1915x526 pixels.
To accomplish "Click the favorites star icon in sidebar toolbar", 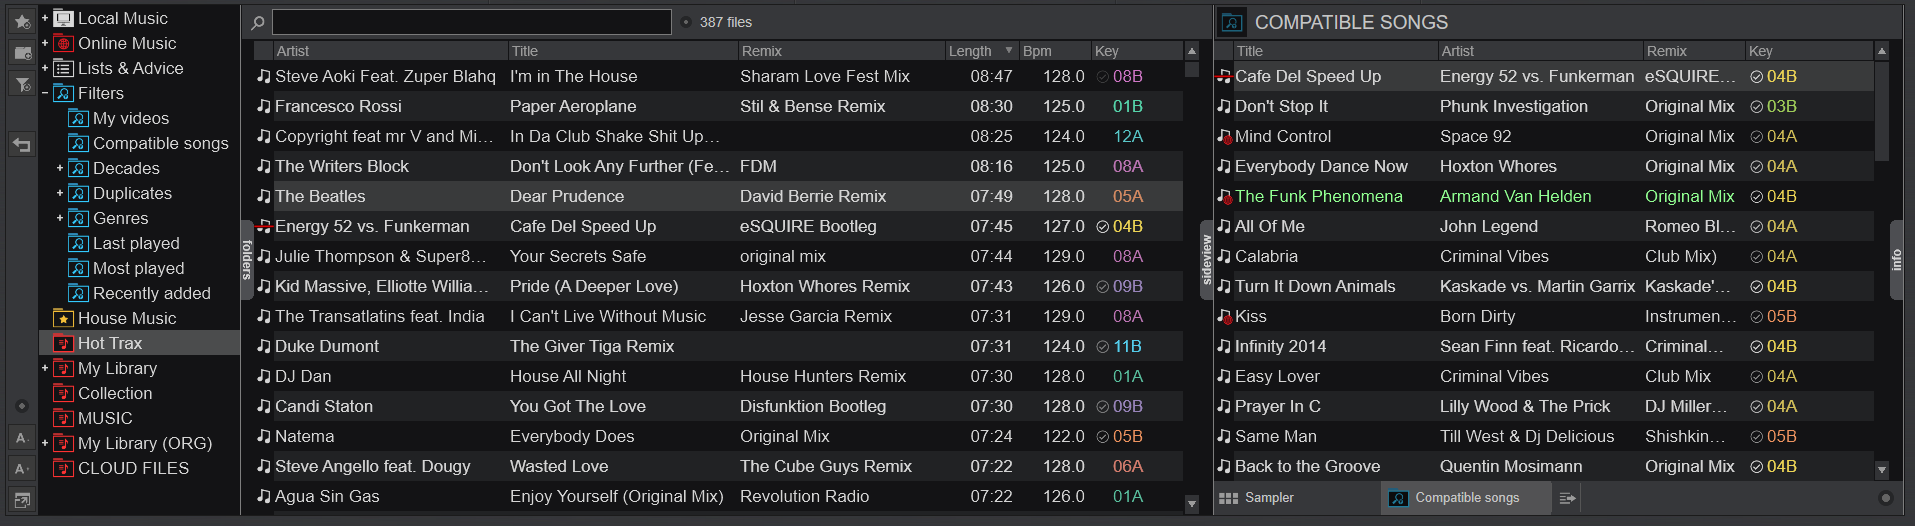I will point(21,21).
